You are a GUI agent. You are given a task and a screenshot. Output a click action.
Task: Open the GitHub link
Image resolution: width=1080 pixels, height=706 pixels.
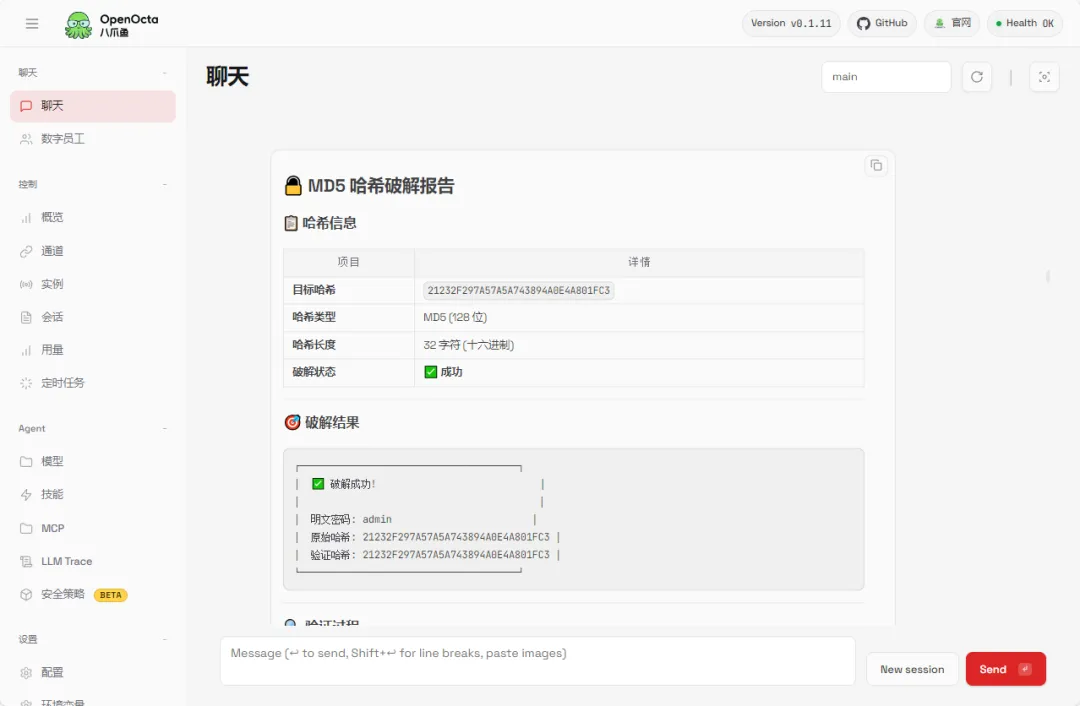pyautogui.click(x=882, y=23)
